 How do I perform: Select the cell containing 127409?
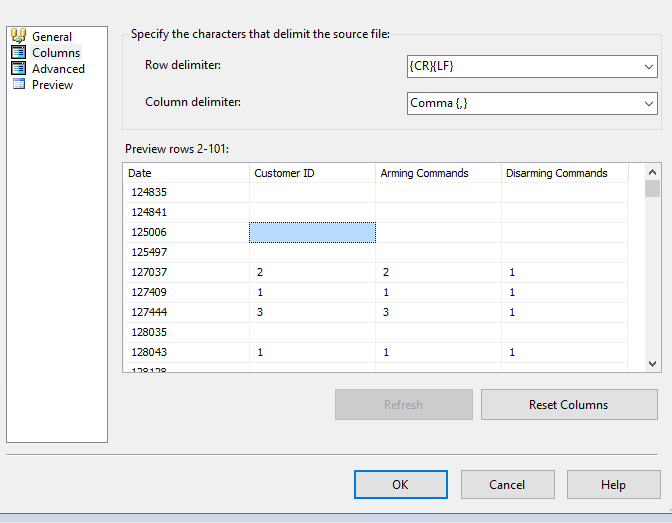pos(186,292)
